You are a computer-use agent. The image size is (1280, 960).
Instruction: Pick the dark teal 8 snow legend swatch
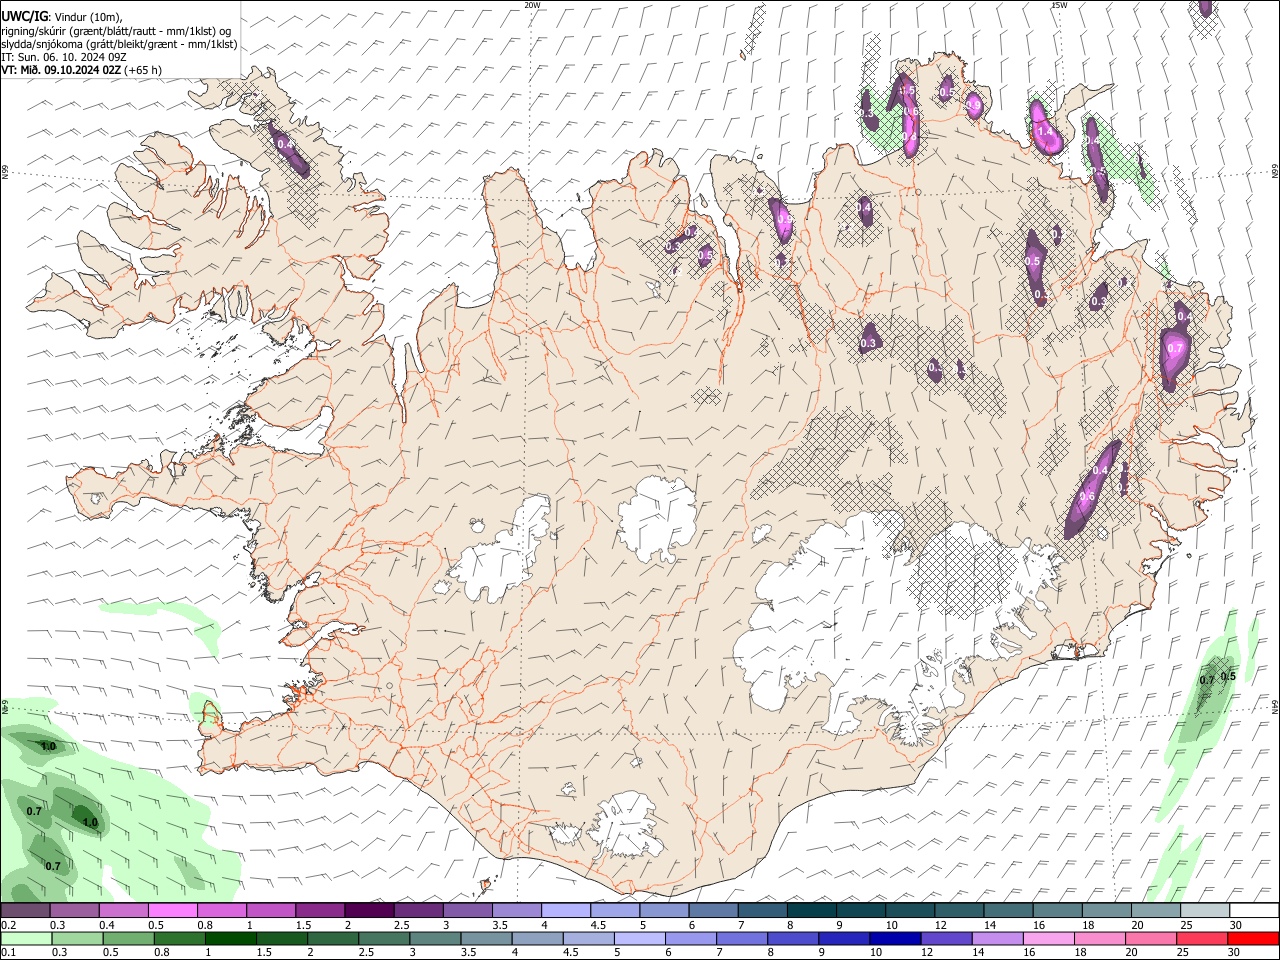coord(811,911)
